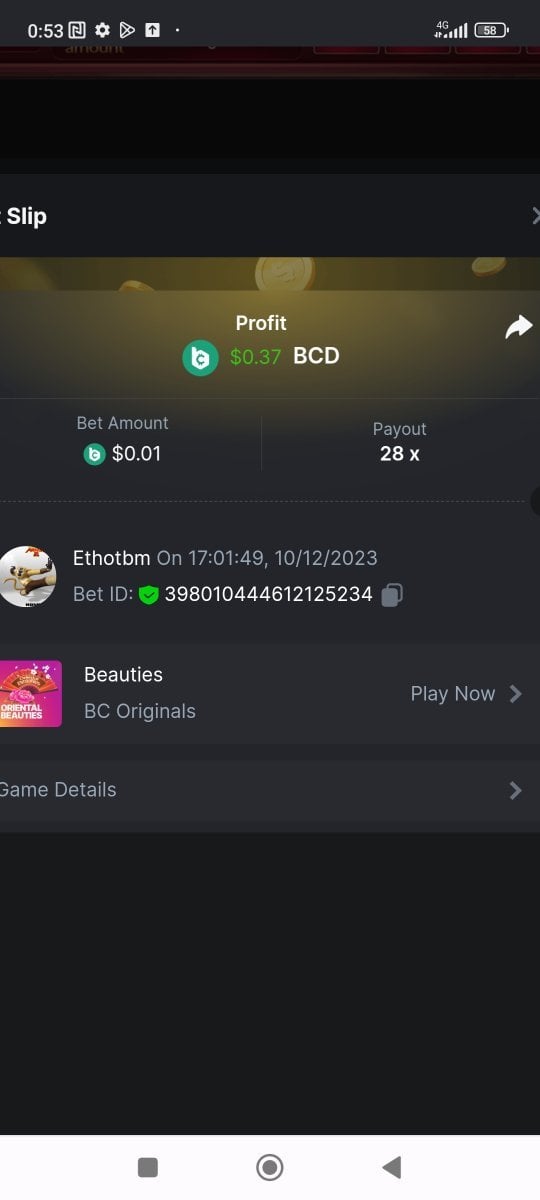Viewport: 540px width, 1200px height.
Task: Tap the Ethotbm username
Action: point(111,558)
